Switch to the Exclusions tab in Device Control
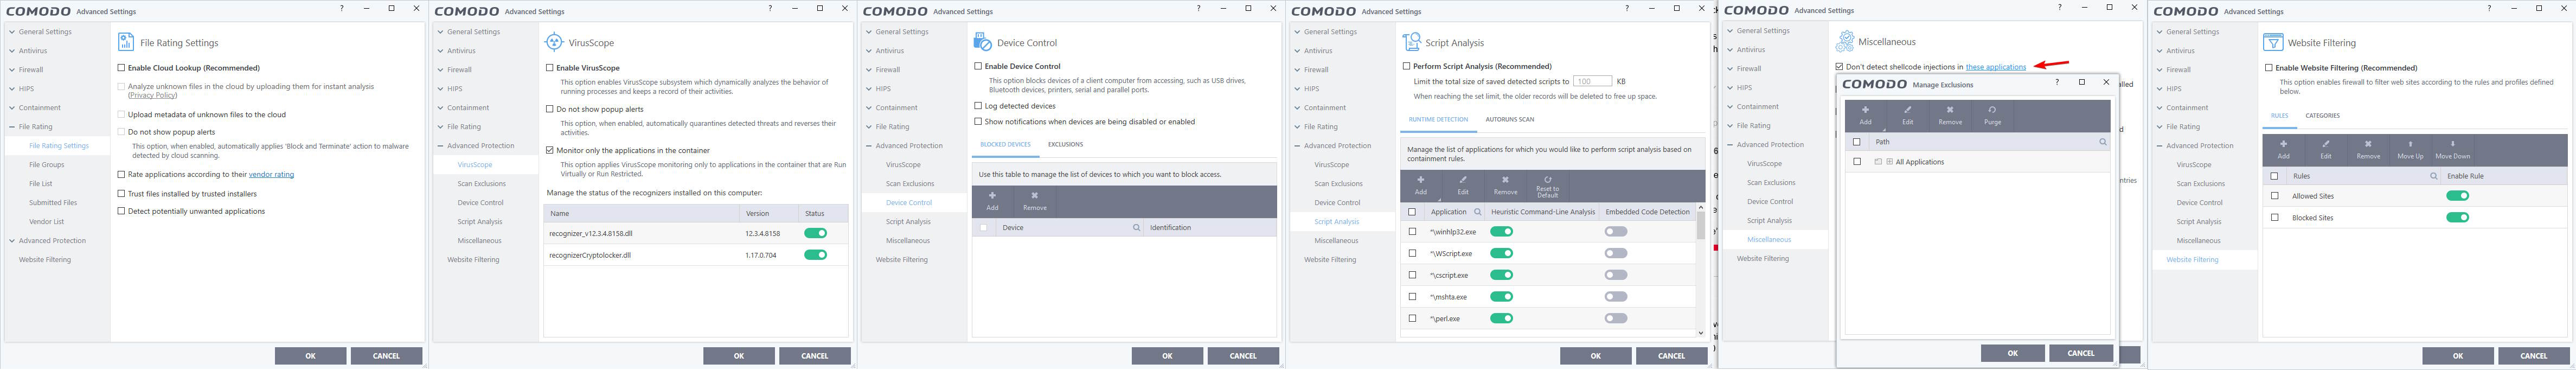The height and width of the screenshot is (370, 2576). [x=1065, y=144]
